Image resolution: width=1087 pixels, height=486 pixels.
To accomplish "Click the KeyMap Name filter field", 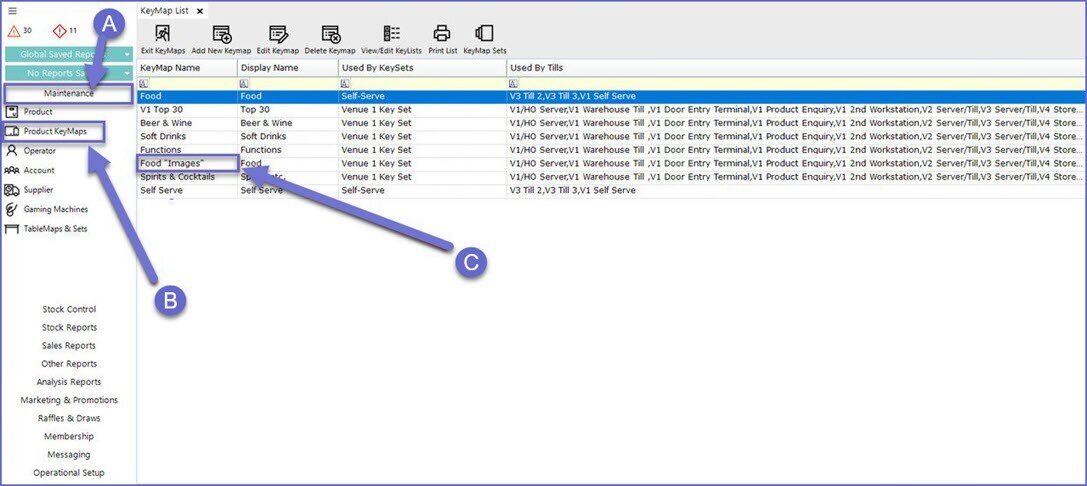I will click(x=190, y=84).
